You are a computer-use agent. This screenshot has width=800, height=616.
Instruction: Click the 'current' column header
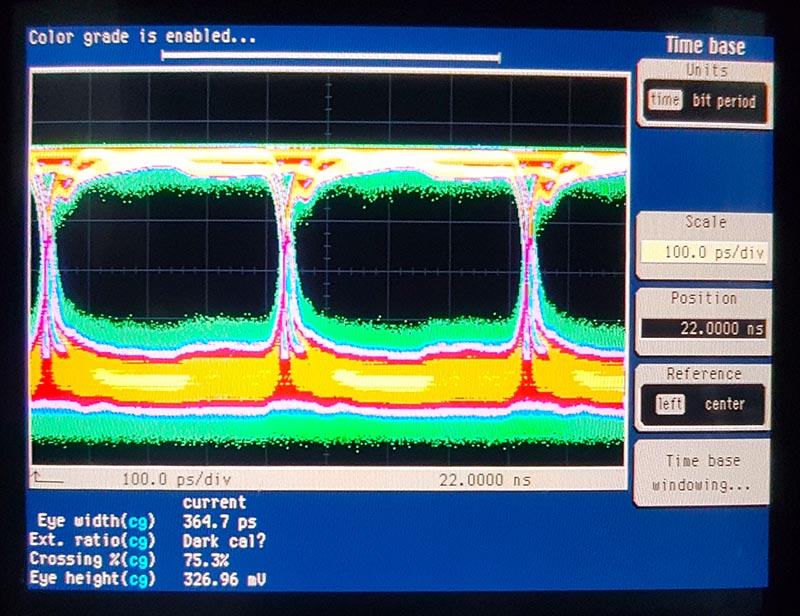214,502
